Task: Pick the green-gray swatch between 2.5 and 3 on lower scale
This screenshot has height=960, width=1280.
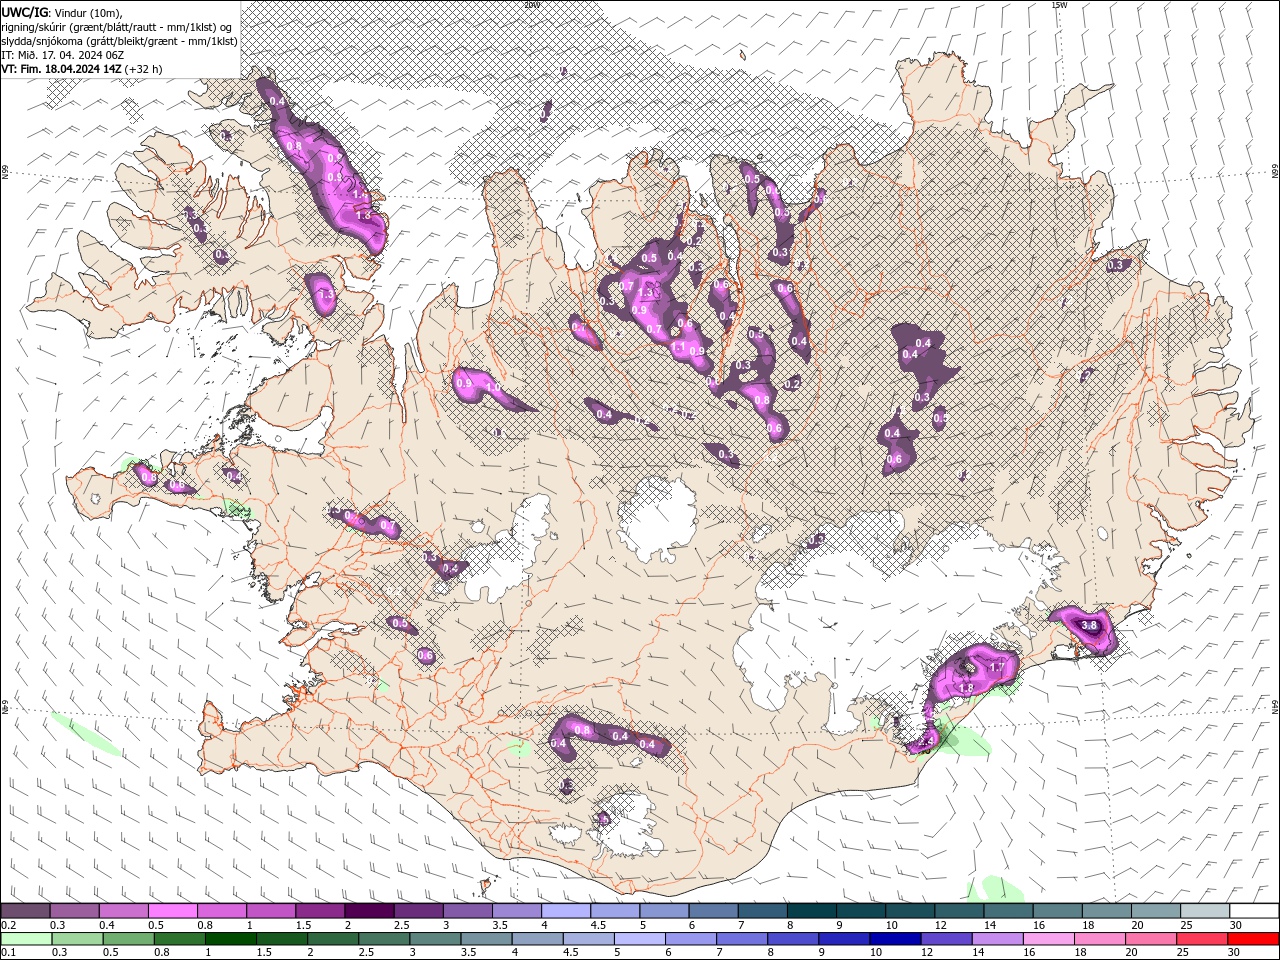Action: (384, 939)
